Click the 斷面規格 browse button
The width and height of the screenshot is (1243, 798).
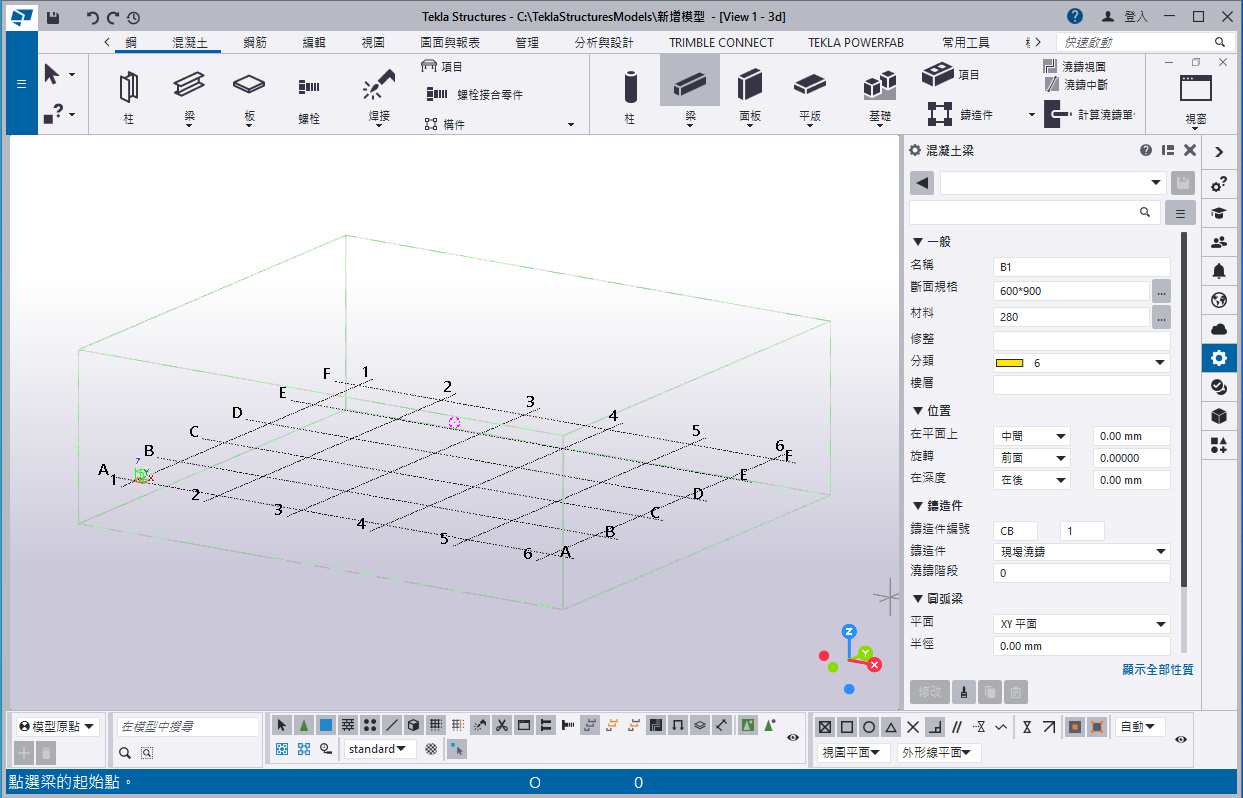coord(1161,291)
